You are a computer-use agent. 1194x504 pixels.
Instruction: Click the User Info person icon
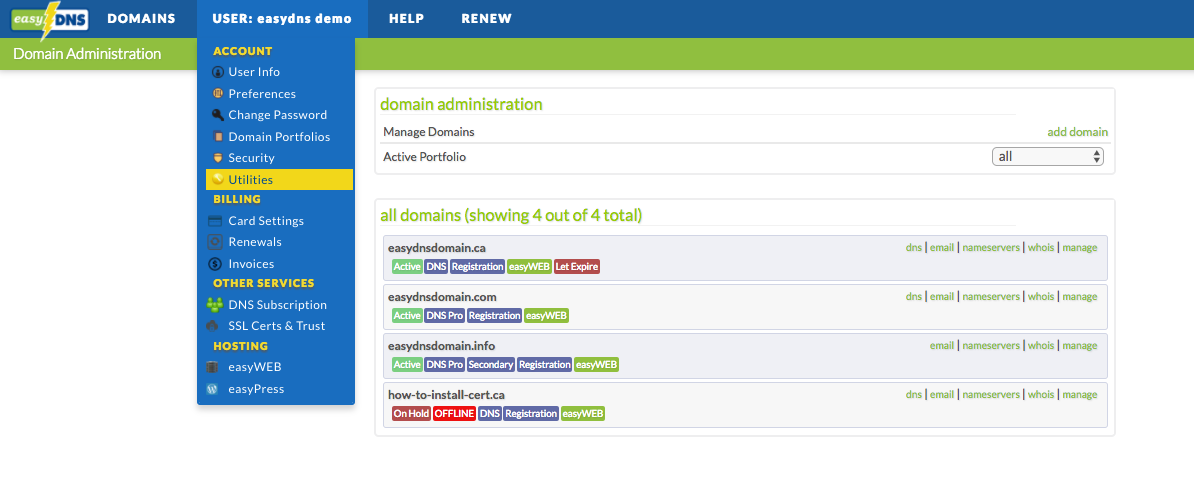coord(218,72)
